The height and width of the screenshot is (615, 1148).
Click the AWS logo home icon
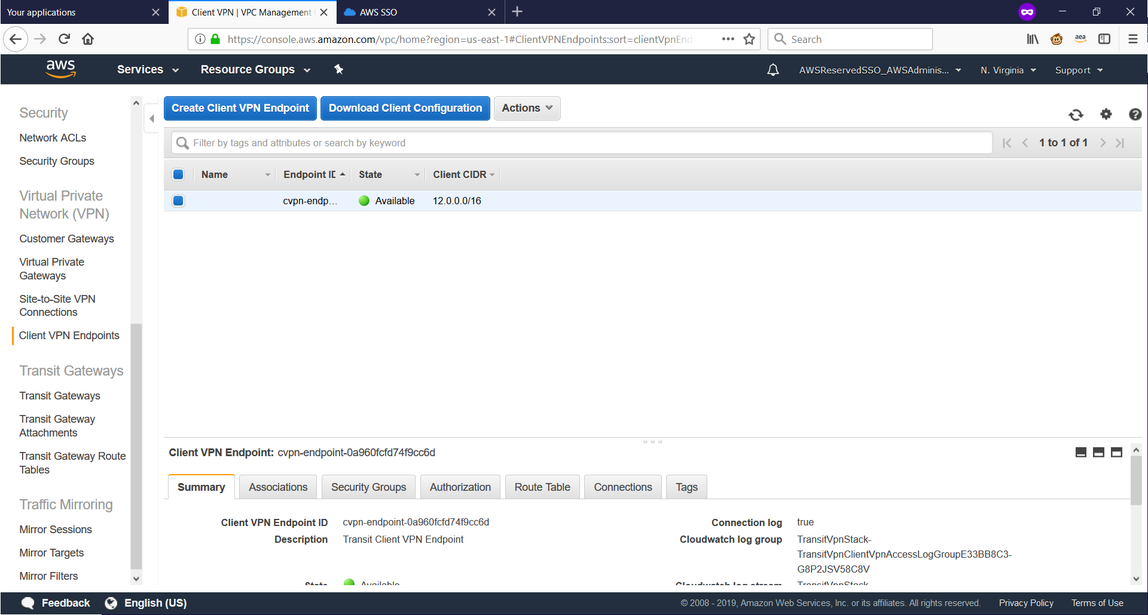click(x=61, y=69)
